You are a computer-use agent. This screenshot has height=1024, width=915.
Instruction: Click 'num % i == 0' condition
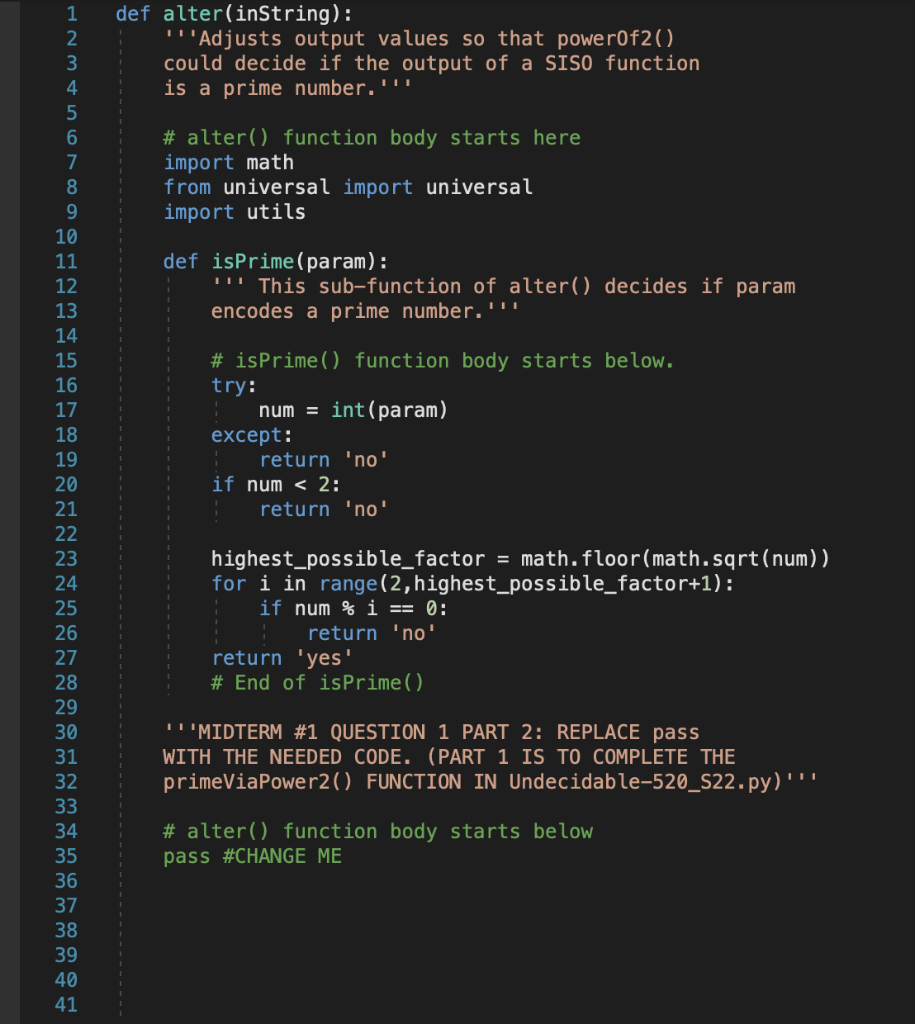(x=365, y=609)
